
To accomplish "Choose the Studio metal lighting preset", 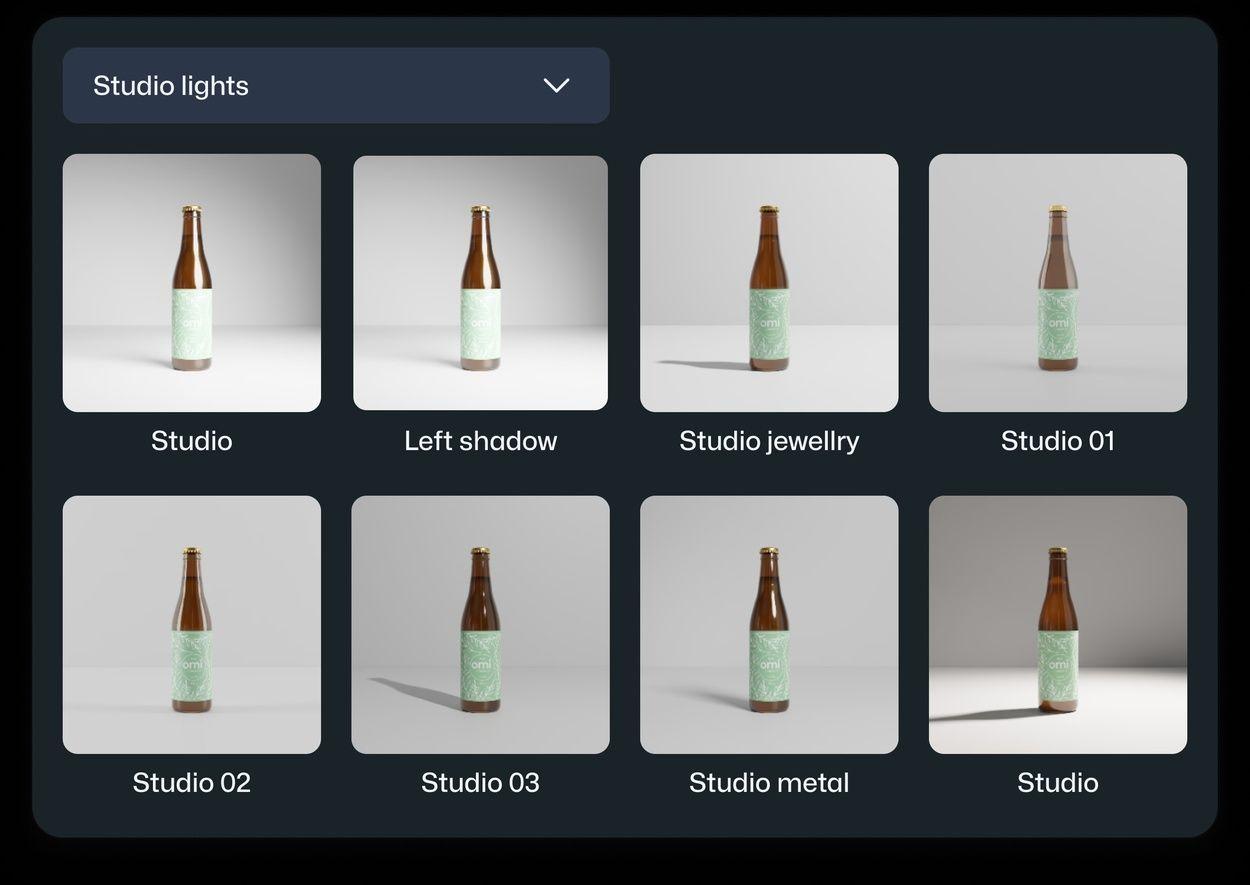I will tap(769, 624).
